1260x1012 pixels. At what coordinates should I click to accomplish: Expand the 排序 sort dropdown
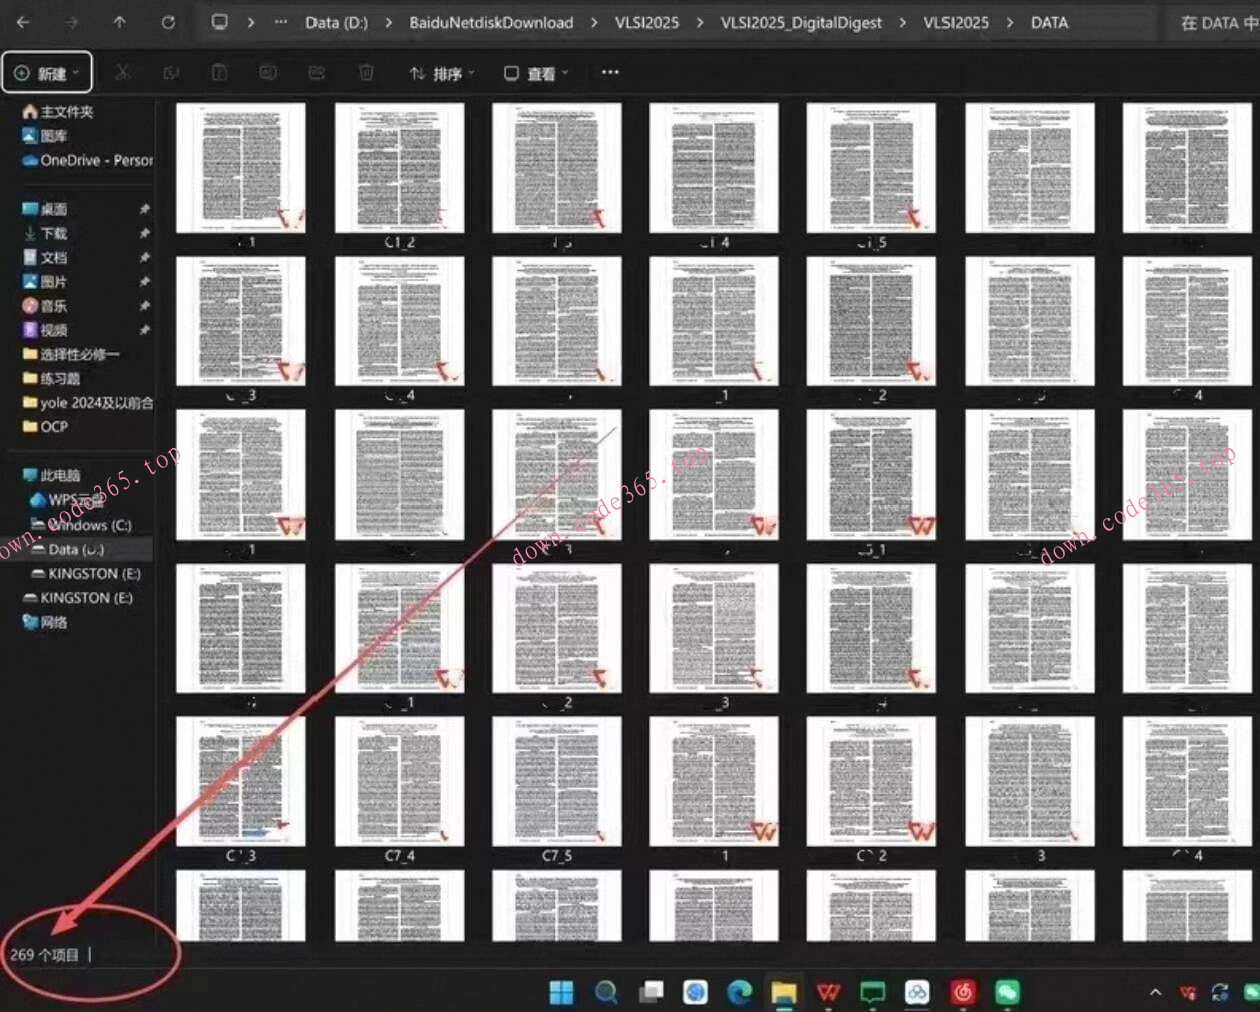[441, 73]
